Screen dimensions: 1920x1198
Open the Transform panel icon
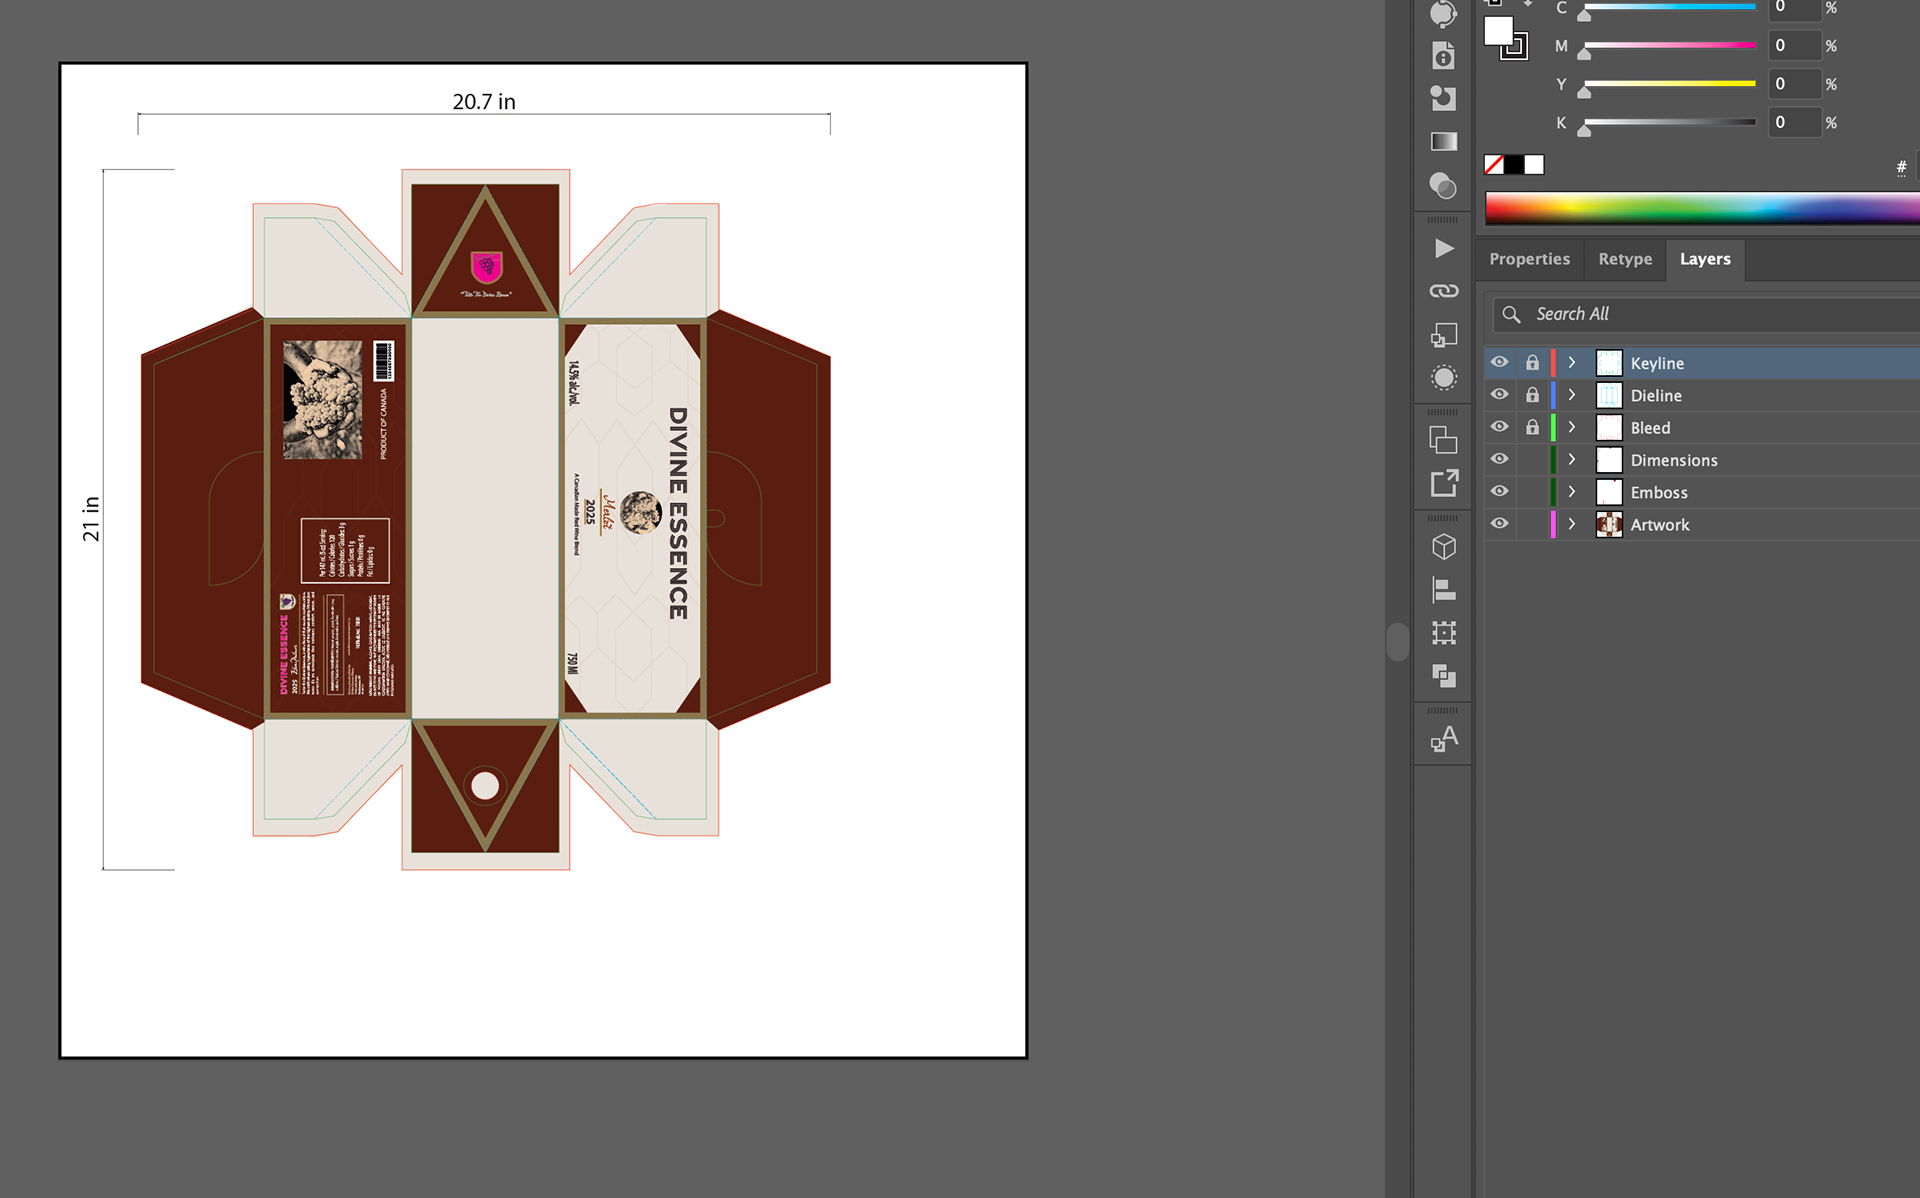[x=1444, y=633]
